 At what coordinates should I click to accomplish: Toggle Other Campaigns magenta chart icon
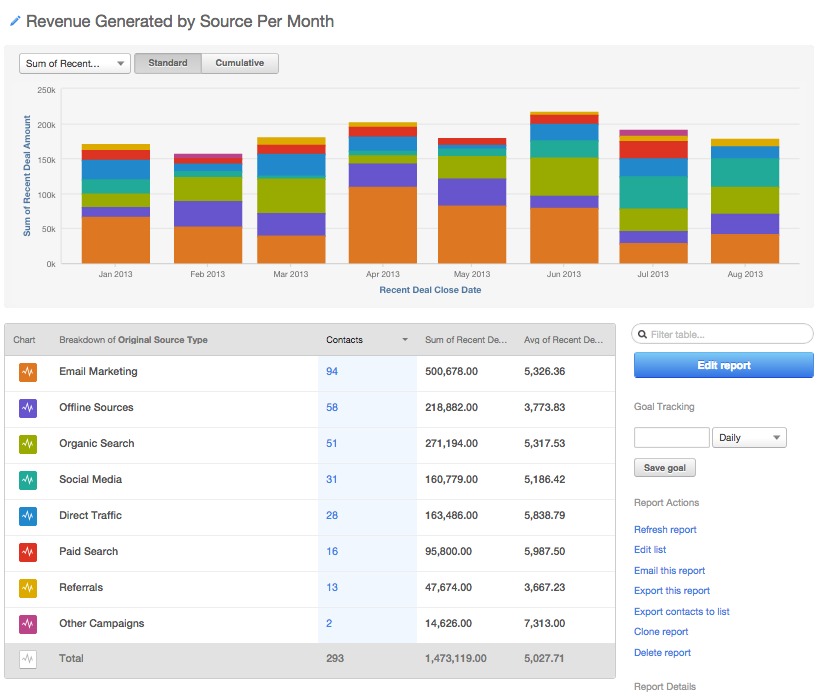[28, 624]
